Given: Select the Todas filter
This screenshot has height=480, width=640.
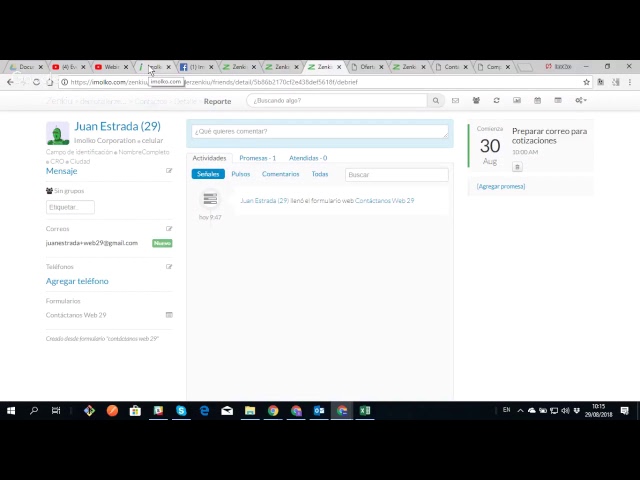Looking at the screenshot, I should (320, 174).
